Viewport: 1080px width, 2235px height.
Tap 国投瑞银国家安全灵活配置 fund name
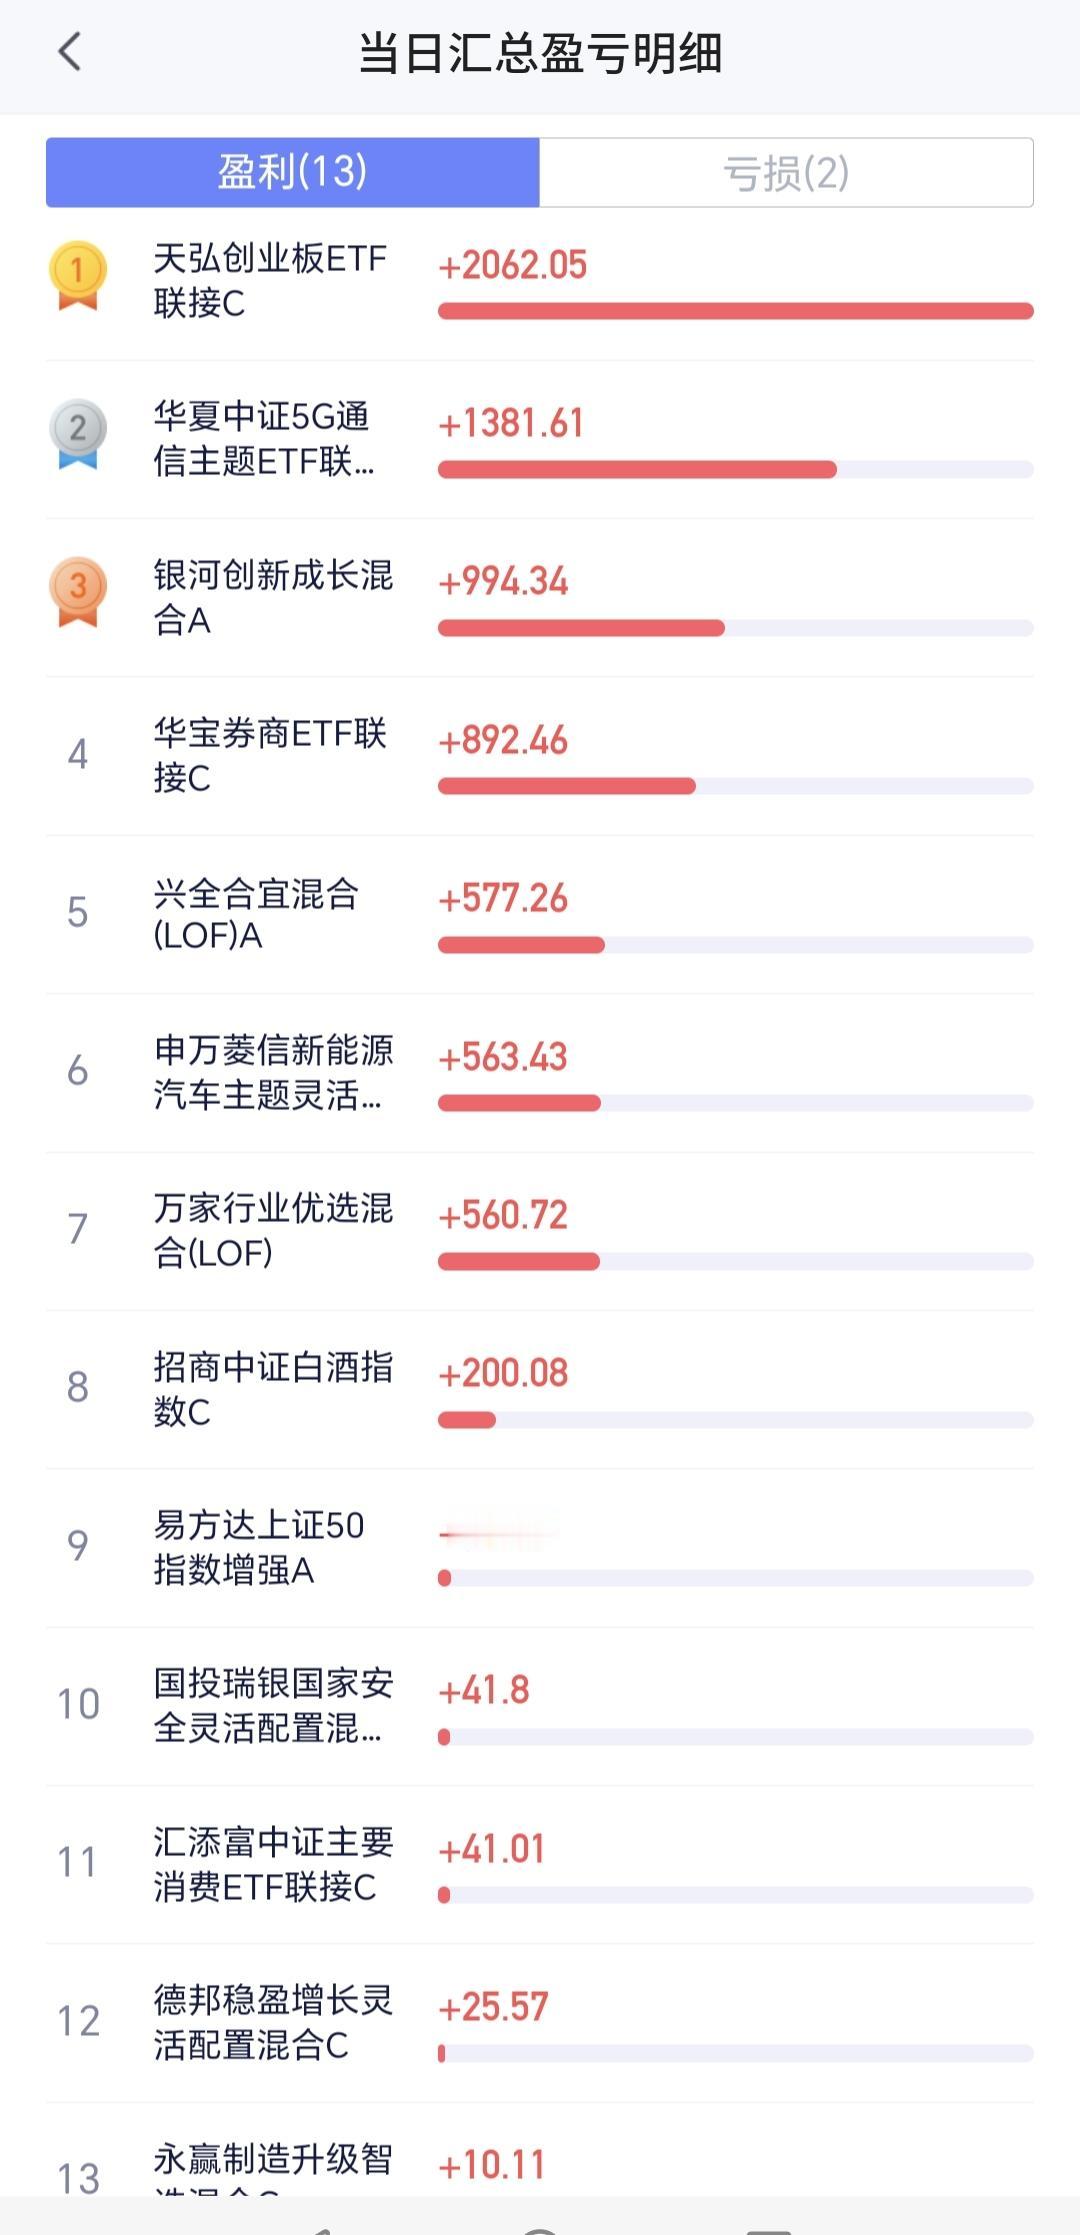[x=272, y=1705]
